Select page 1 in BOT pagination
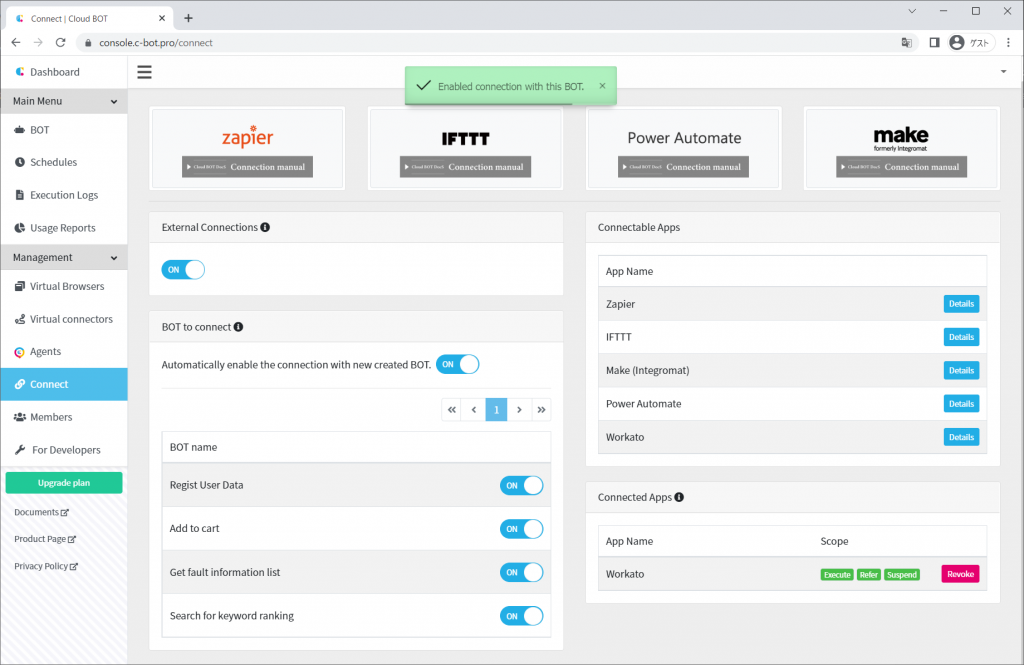 pos(496,410)
